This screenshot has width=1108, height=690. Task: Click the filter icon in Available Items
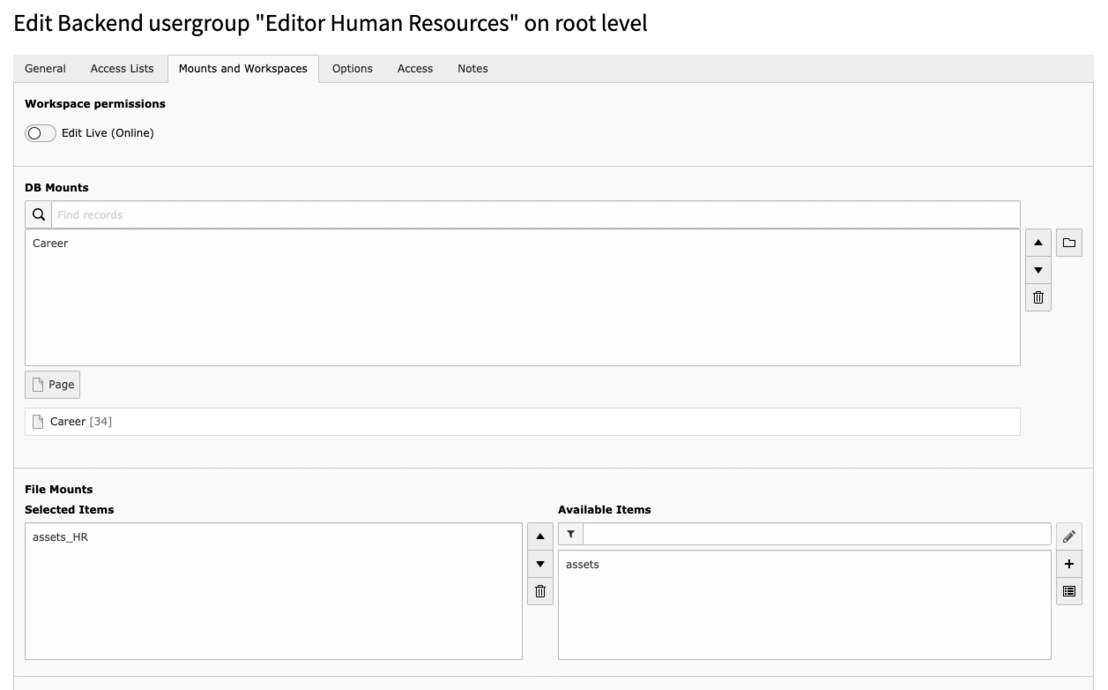[x=569, y=534]
